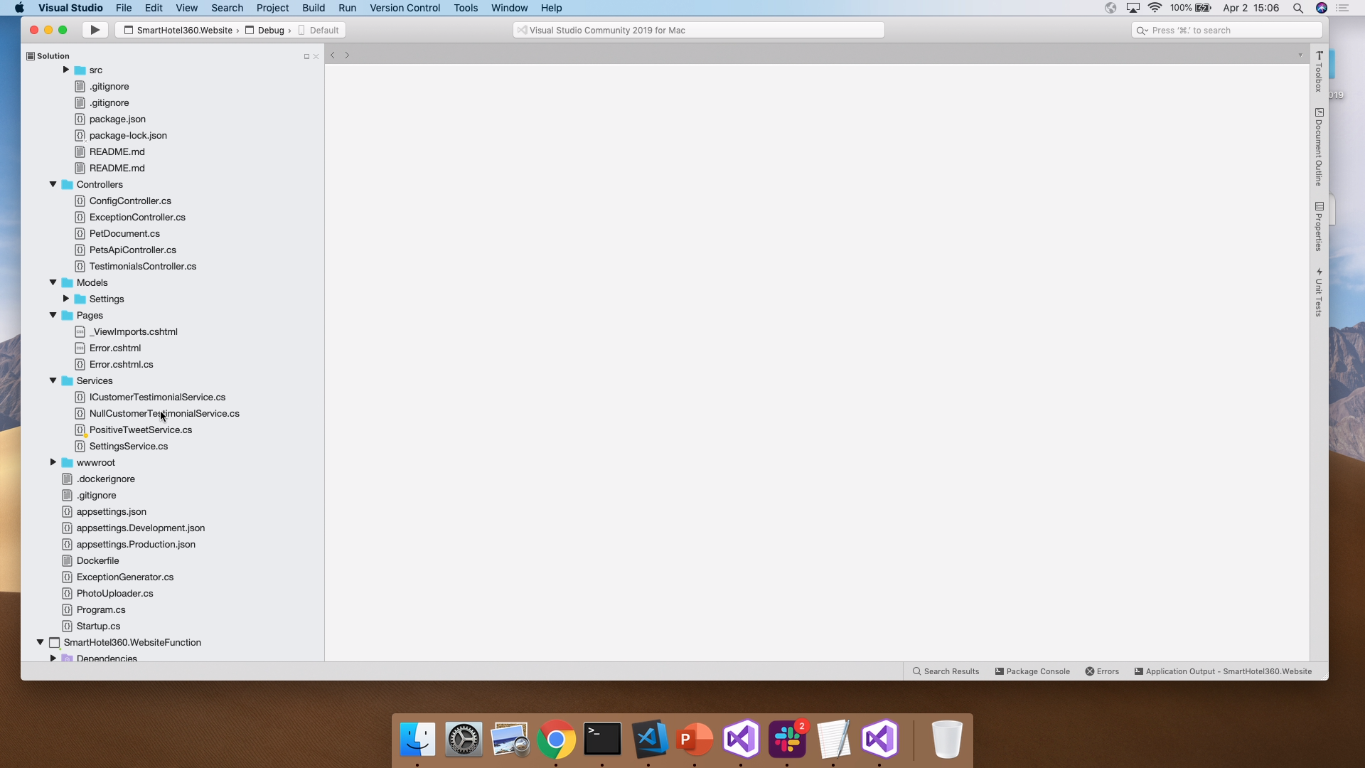
Task: Open the Properties side pad
Action: tap(1319, 226)
